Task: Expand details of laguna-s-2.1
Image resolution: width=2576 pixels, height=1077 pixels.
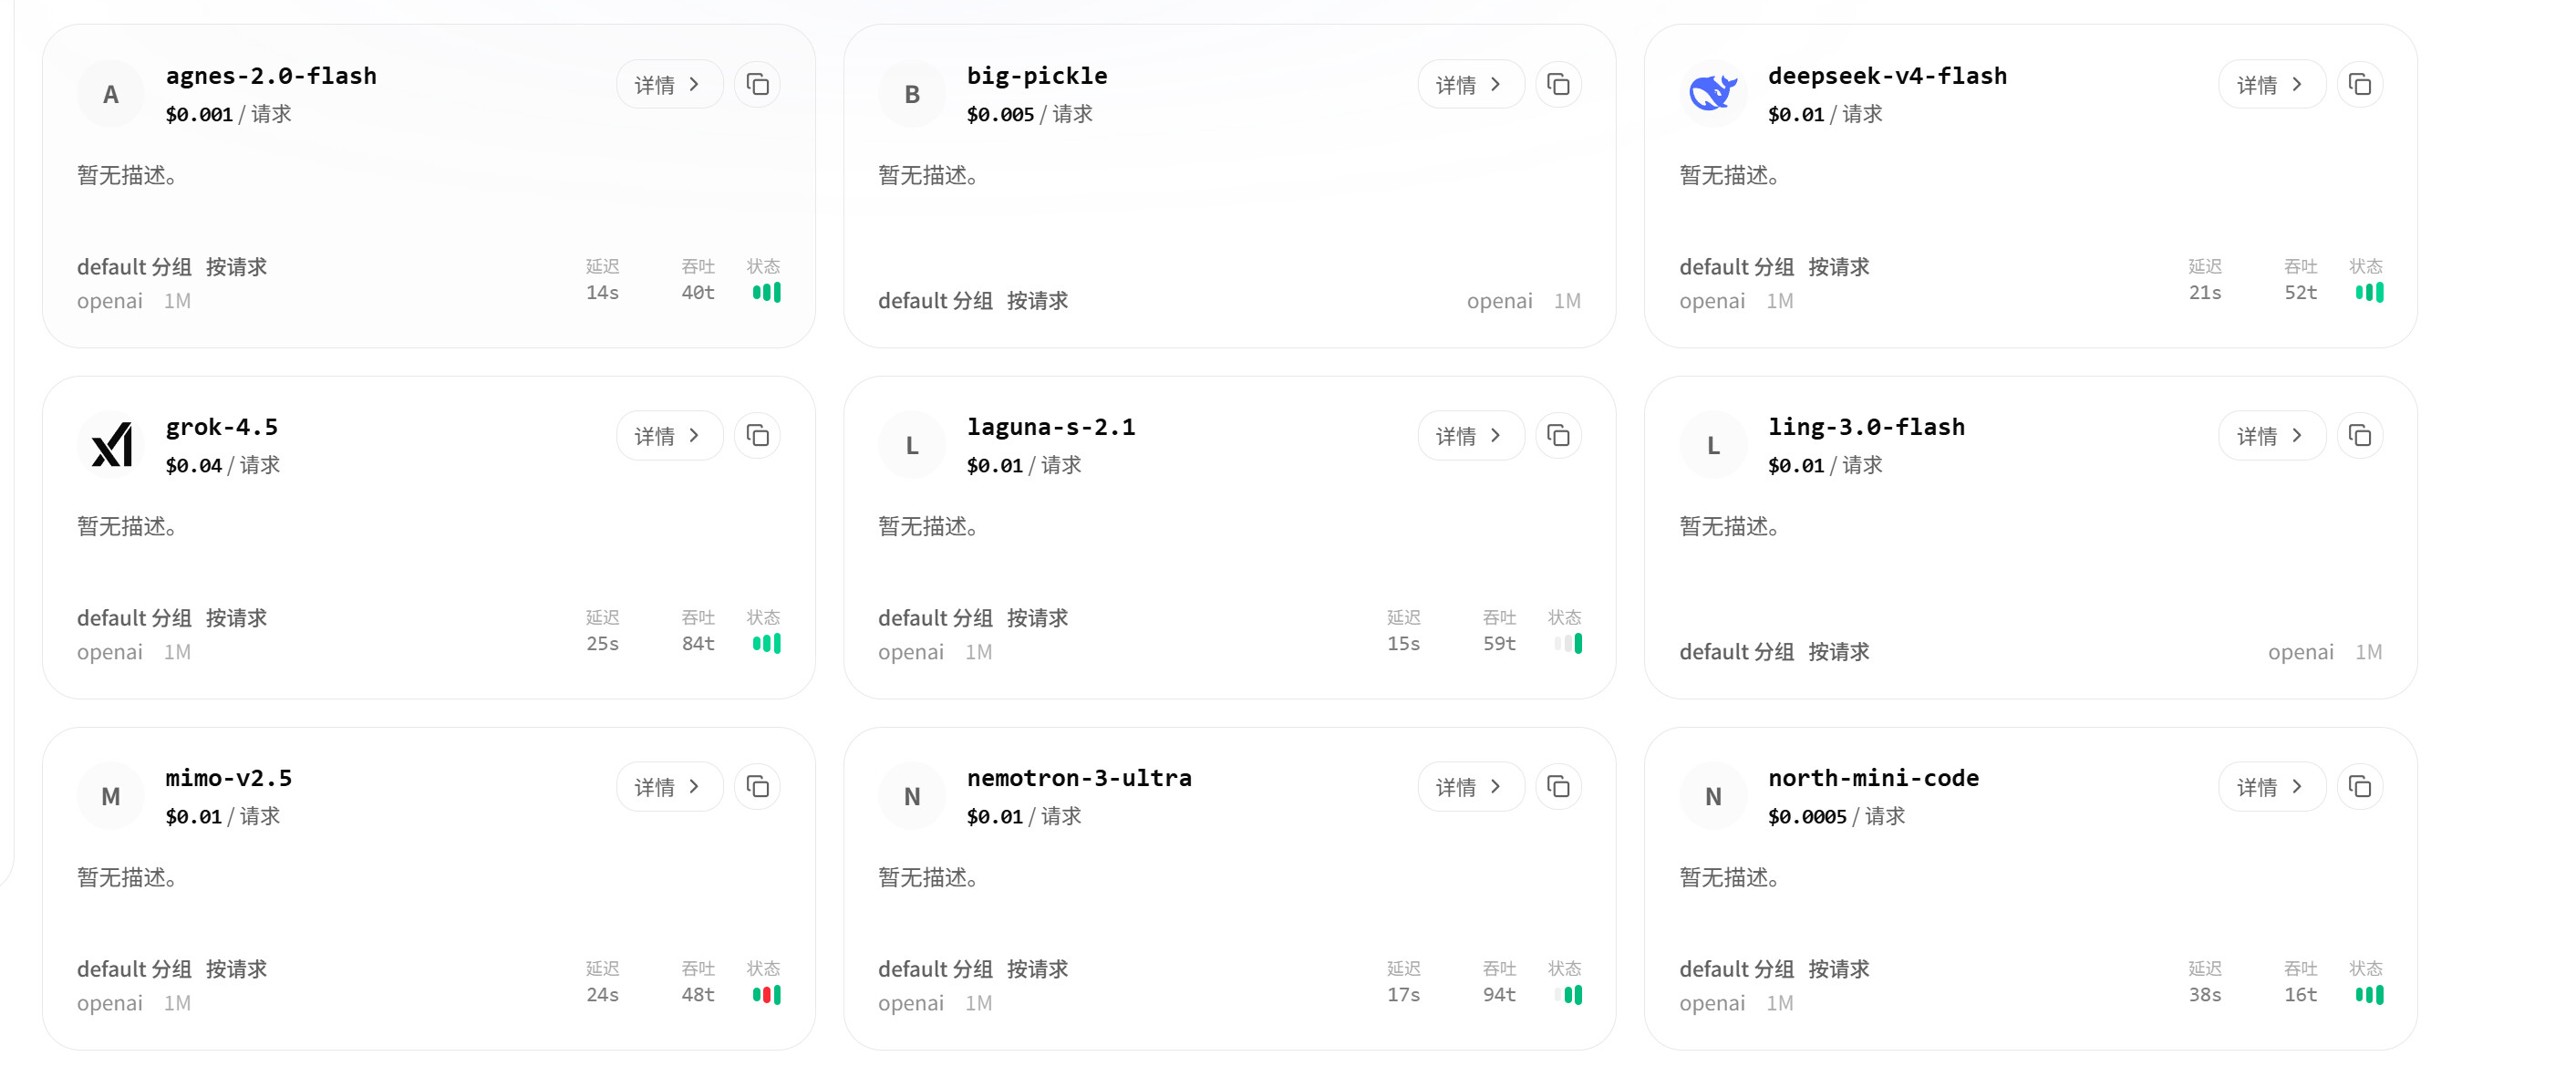Action: pos(1470,436)
